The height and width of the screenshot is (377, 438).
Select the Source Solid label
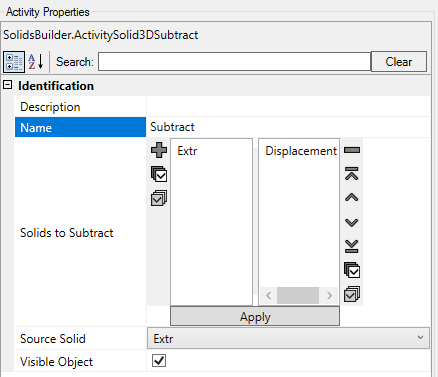point(53,339)
